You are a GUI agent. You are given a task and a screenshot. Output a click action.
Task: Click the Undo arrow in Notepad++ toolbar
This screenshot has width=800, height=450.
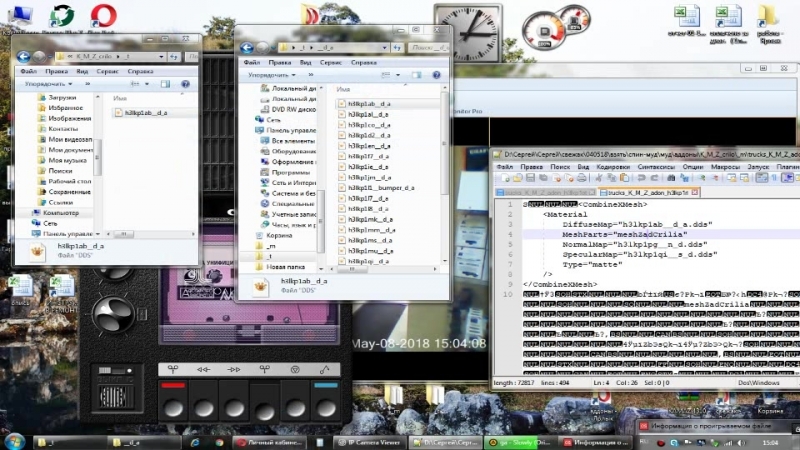(641, 178)
